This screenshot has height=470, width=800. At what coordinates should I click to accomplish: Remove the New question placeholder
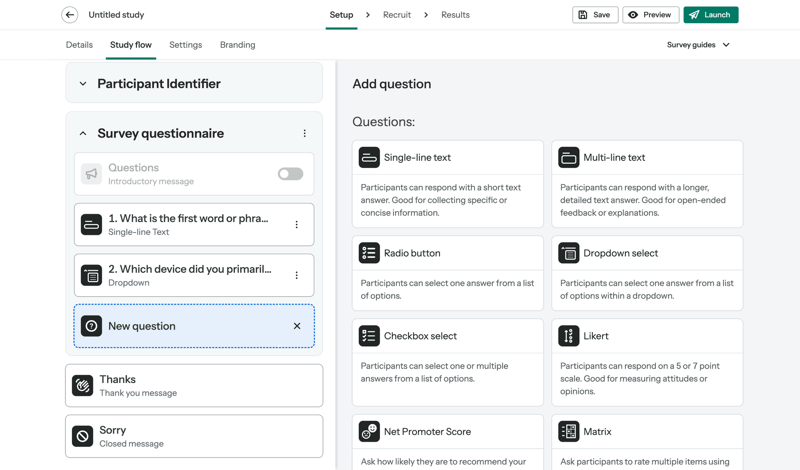pos(297,326)
